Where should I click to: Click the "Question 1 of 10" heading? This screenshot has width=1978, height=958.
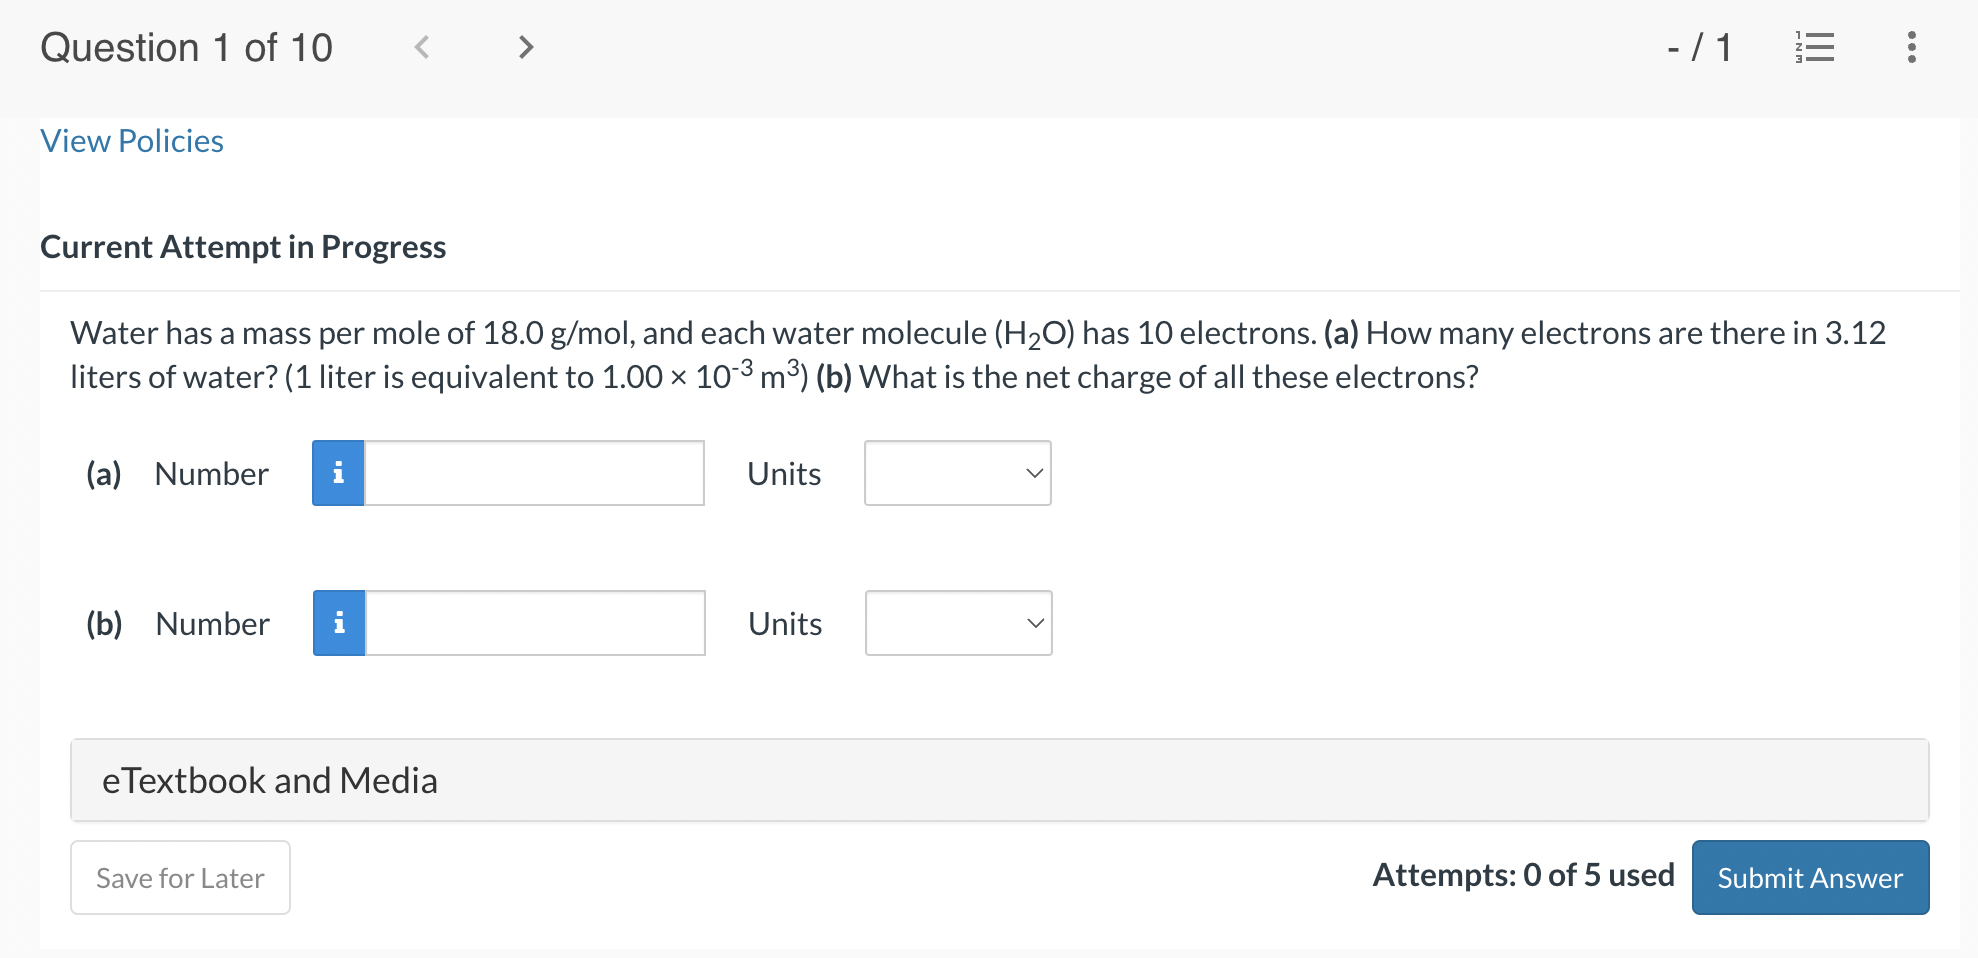point(187,48)
